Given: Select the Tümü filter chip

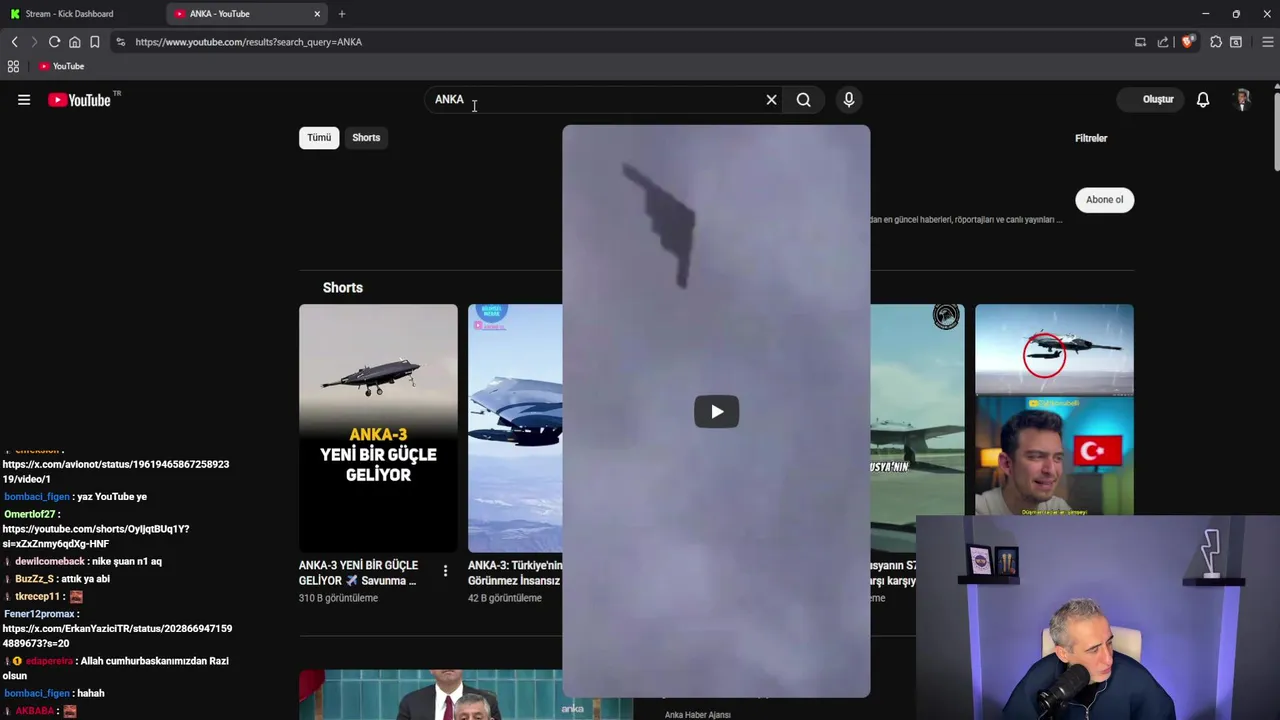Looking at the screenshot, I should pyautogui.click(x=319, y=138).
